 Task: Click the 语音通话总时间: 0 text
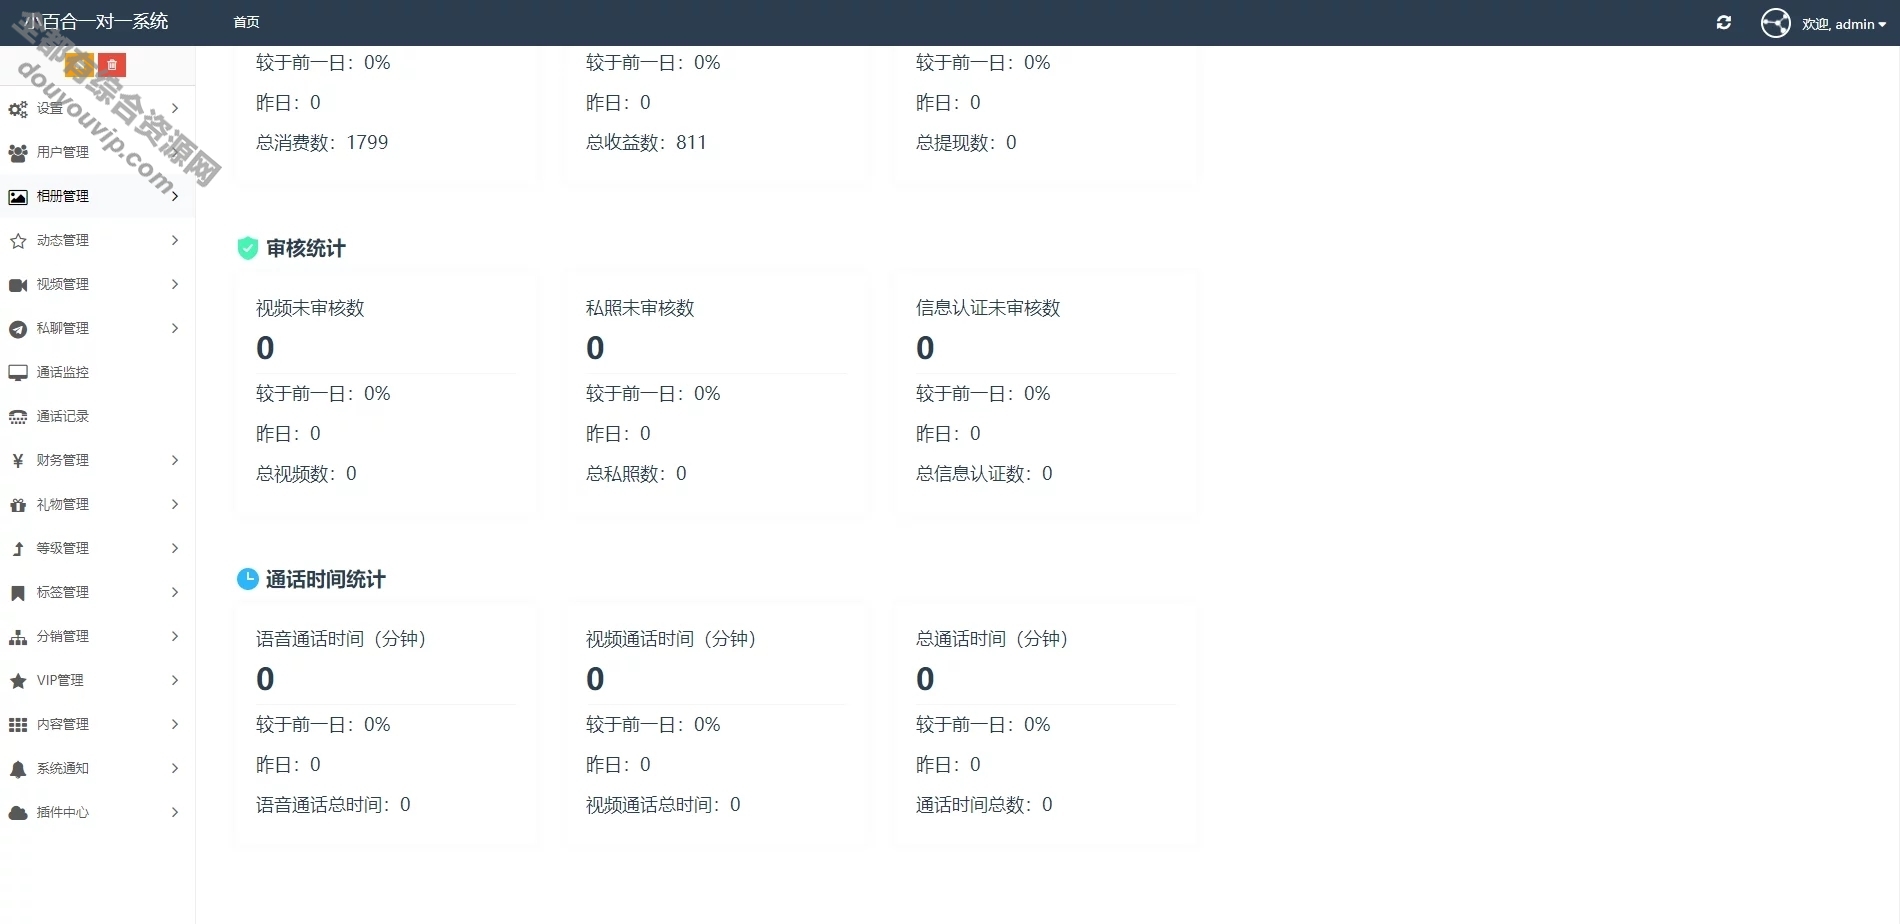(x=333, y=805)
